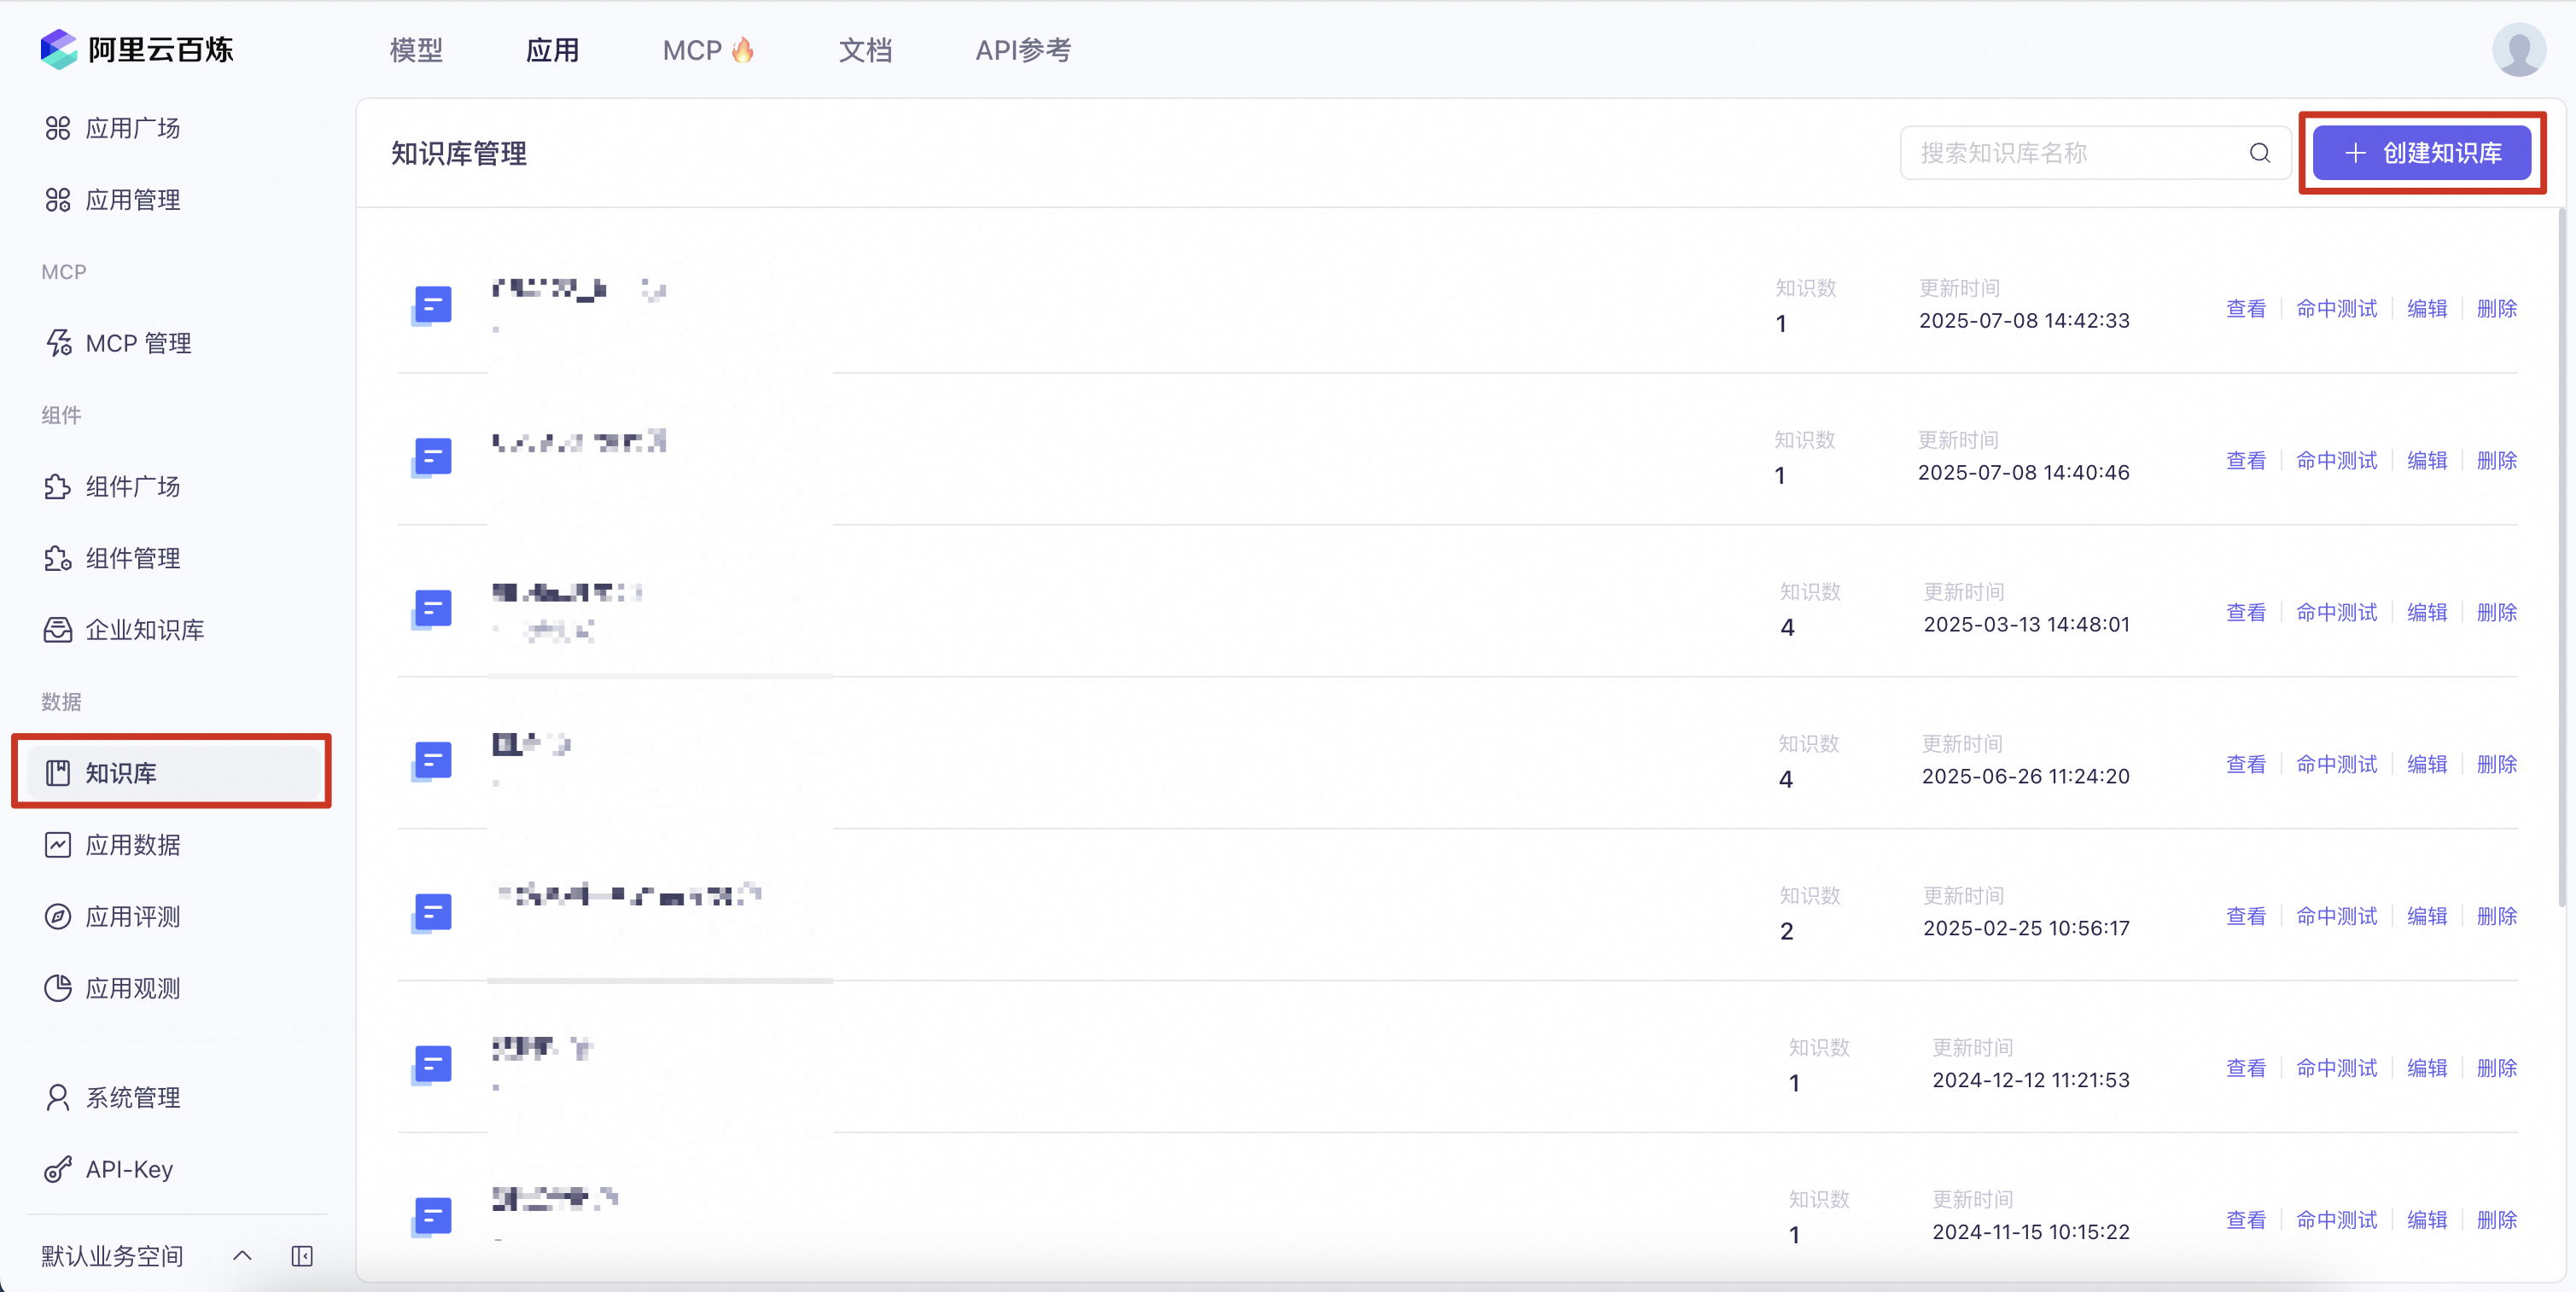Click the MCP 管理 sidebar icon
This screenshot has width=2576, height=1292.
click(58, 343)
